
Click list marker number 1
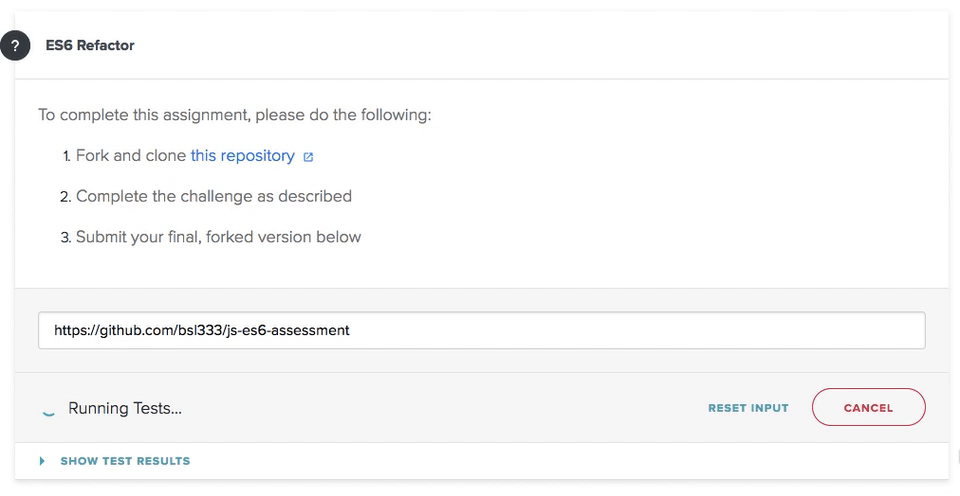coord(67,156)
